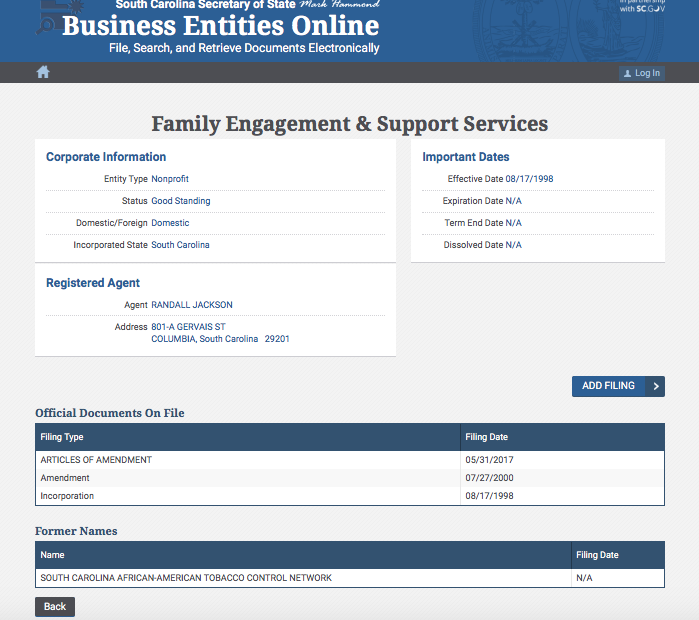
Task: Click Filing Date header in Official Documents
Action: click(486, 437)
